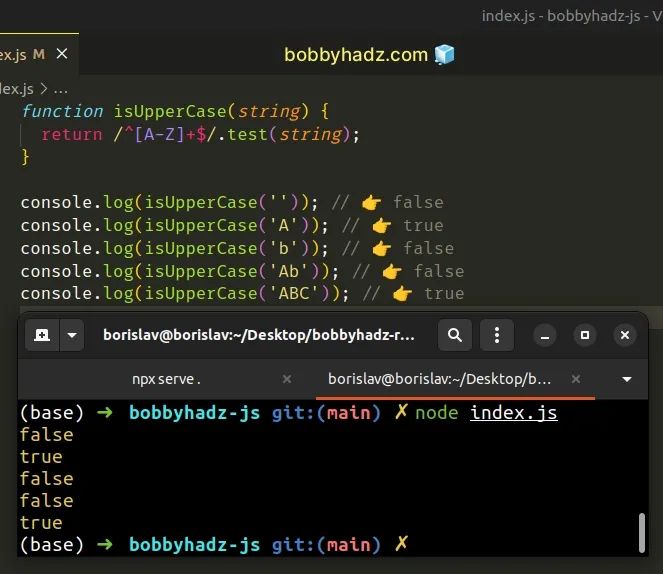Click the terminal window title borislav@borislav:~/Desktop
The image size is (663, 574).
pyautogui.click(x=259, y=335)
